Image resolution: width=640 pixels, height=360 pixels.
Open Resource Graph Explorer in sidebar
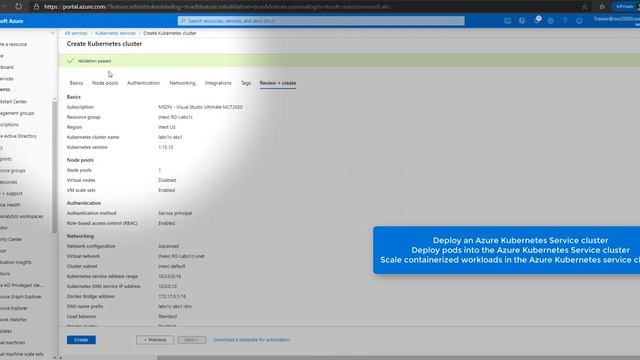tap(21, 297)
